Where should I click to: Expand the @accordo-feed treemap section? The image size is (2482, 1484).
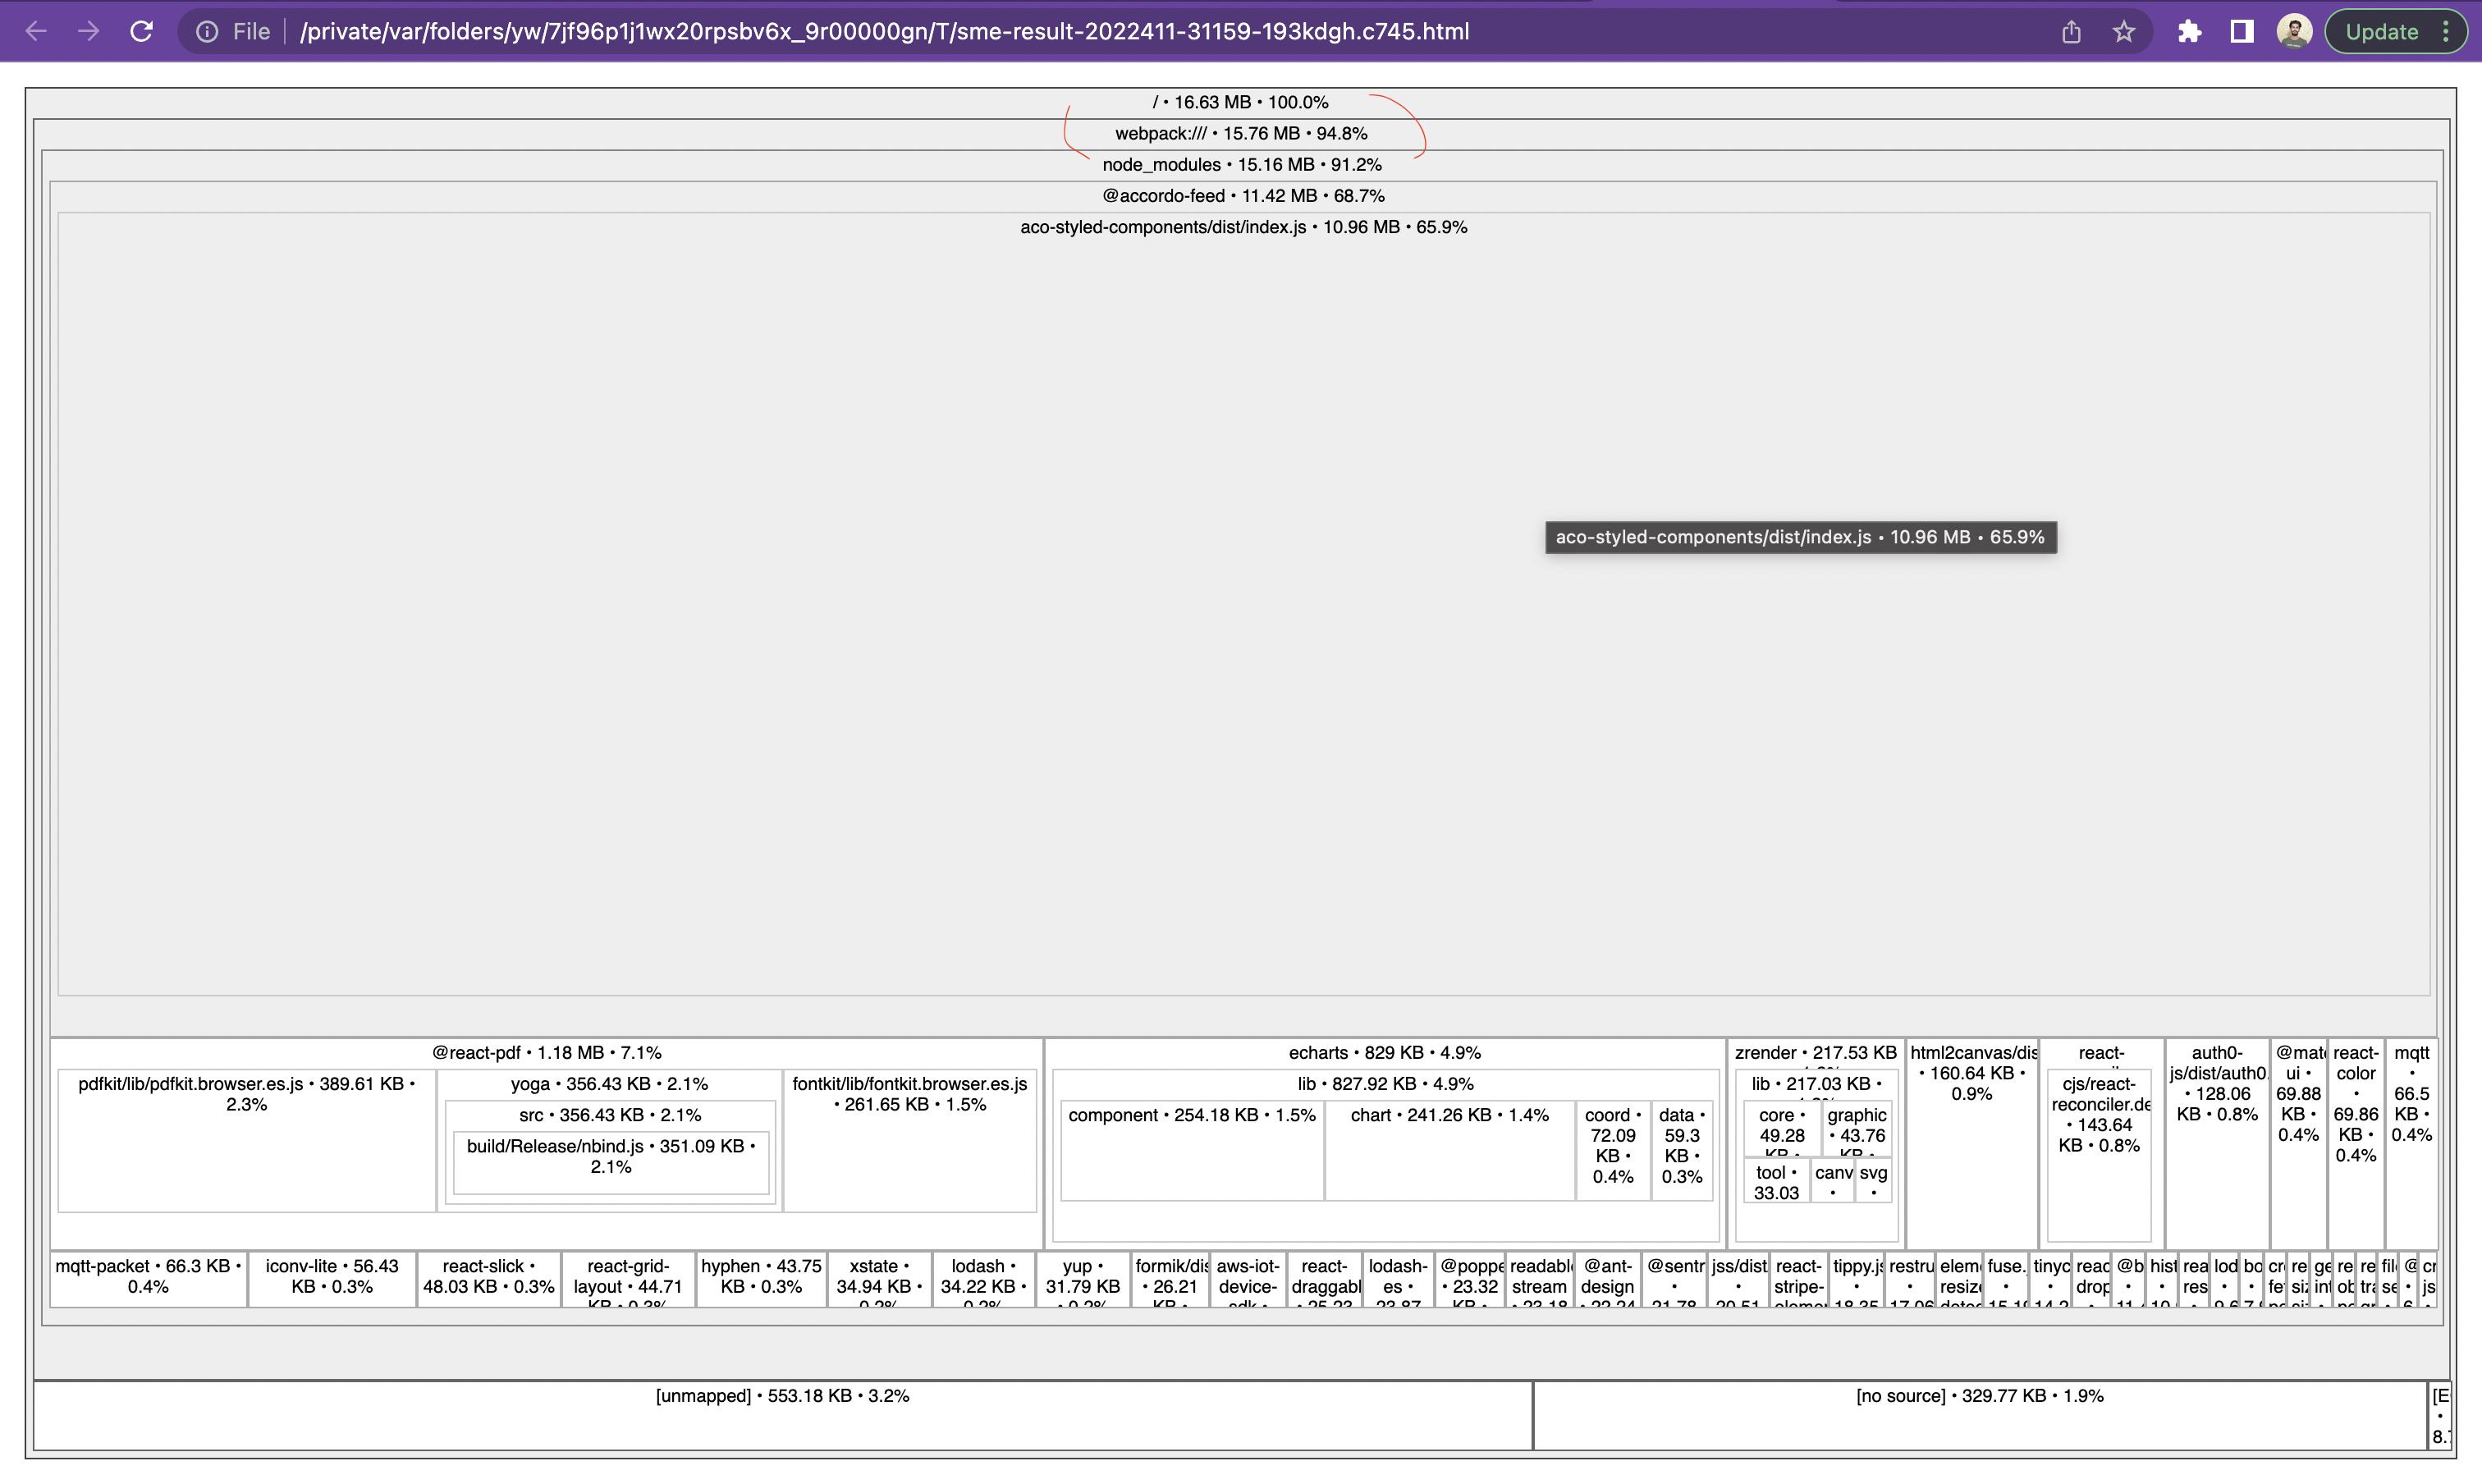click(x=1242, y=196)
